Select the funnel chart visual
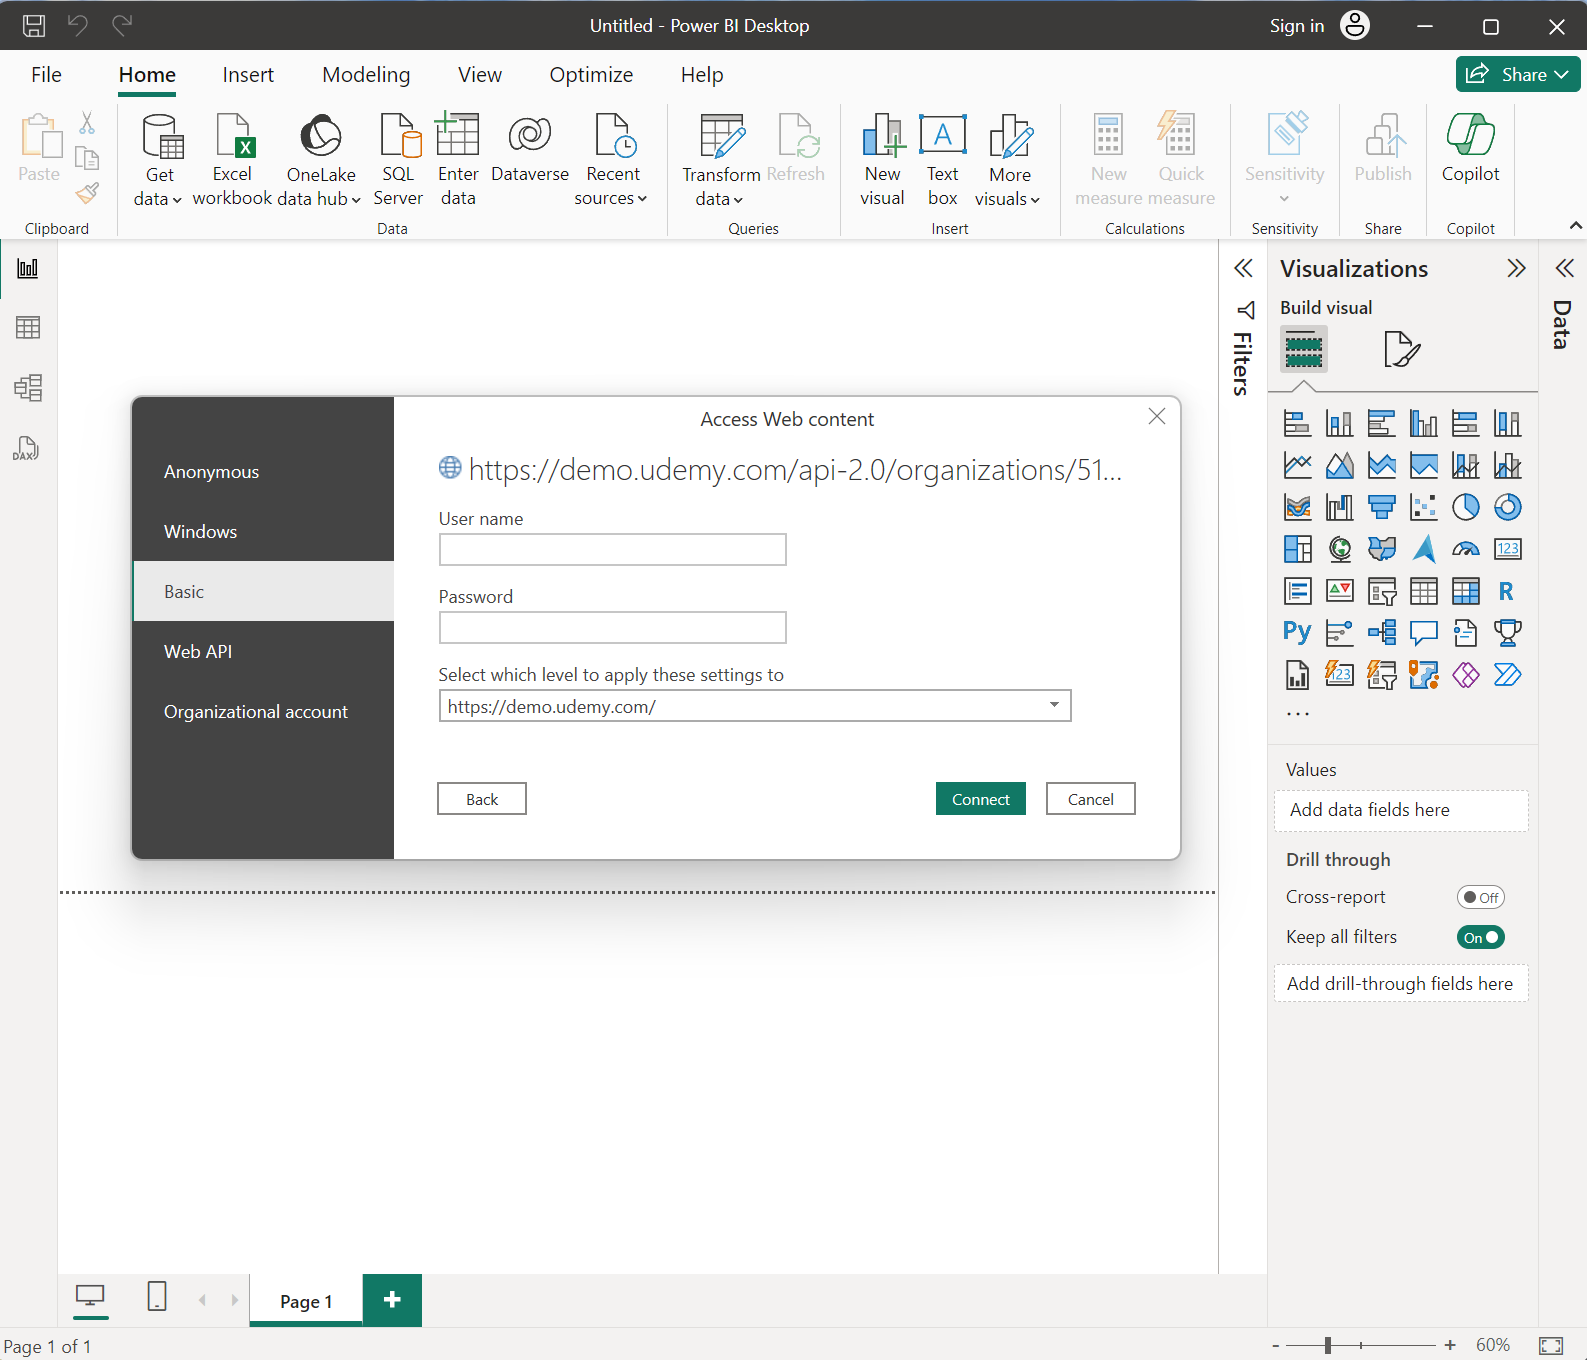This screenshot has width=1587, height=1360. [x=1381, y=507]
